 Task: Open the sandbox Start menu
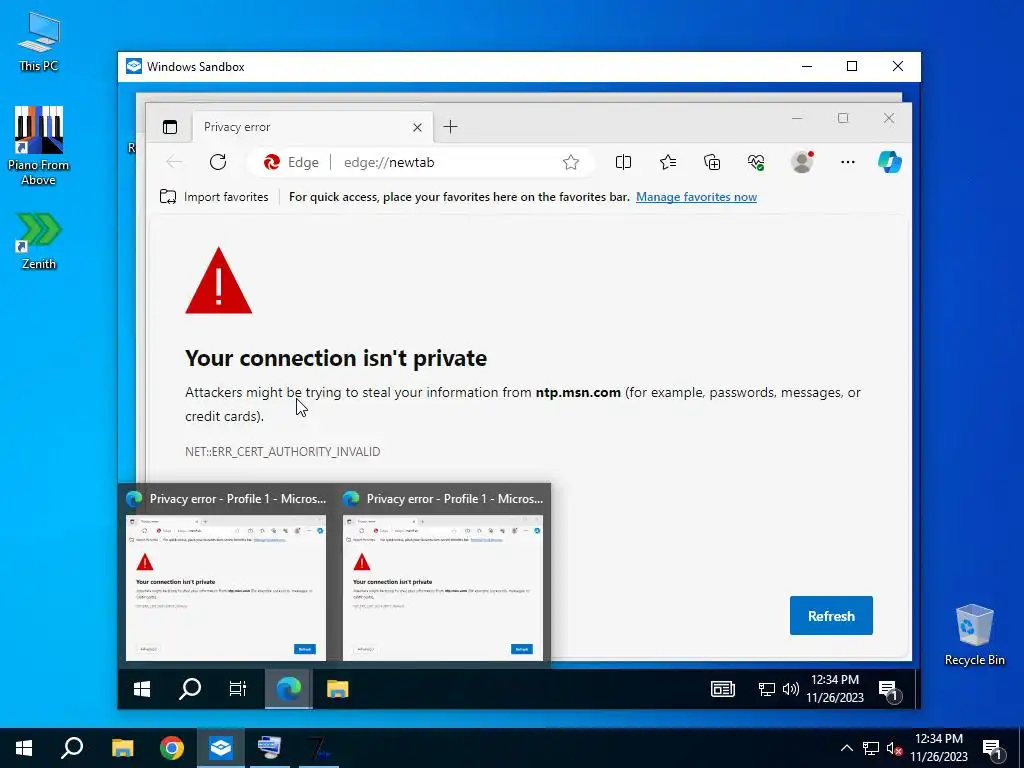142,689
